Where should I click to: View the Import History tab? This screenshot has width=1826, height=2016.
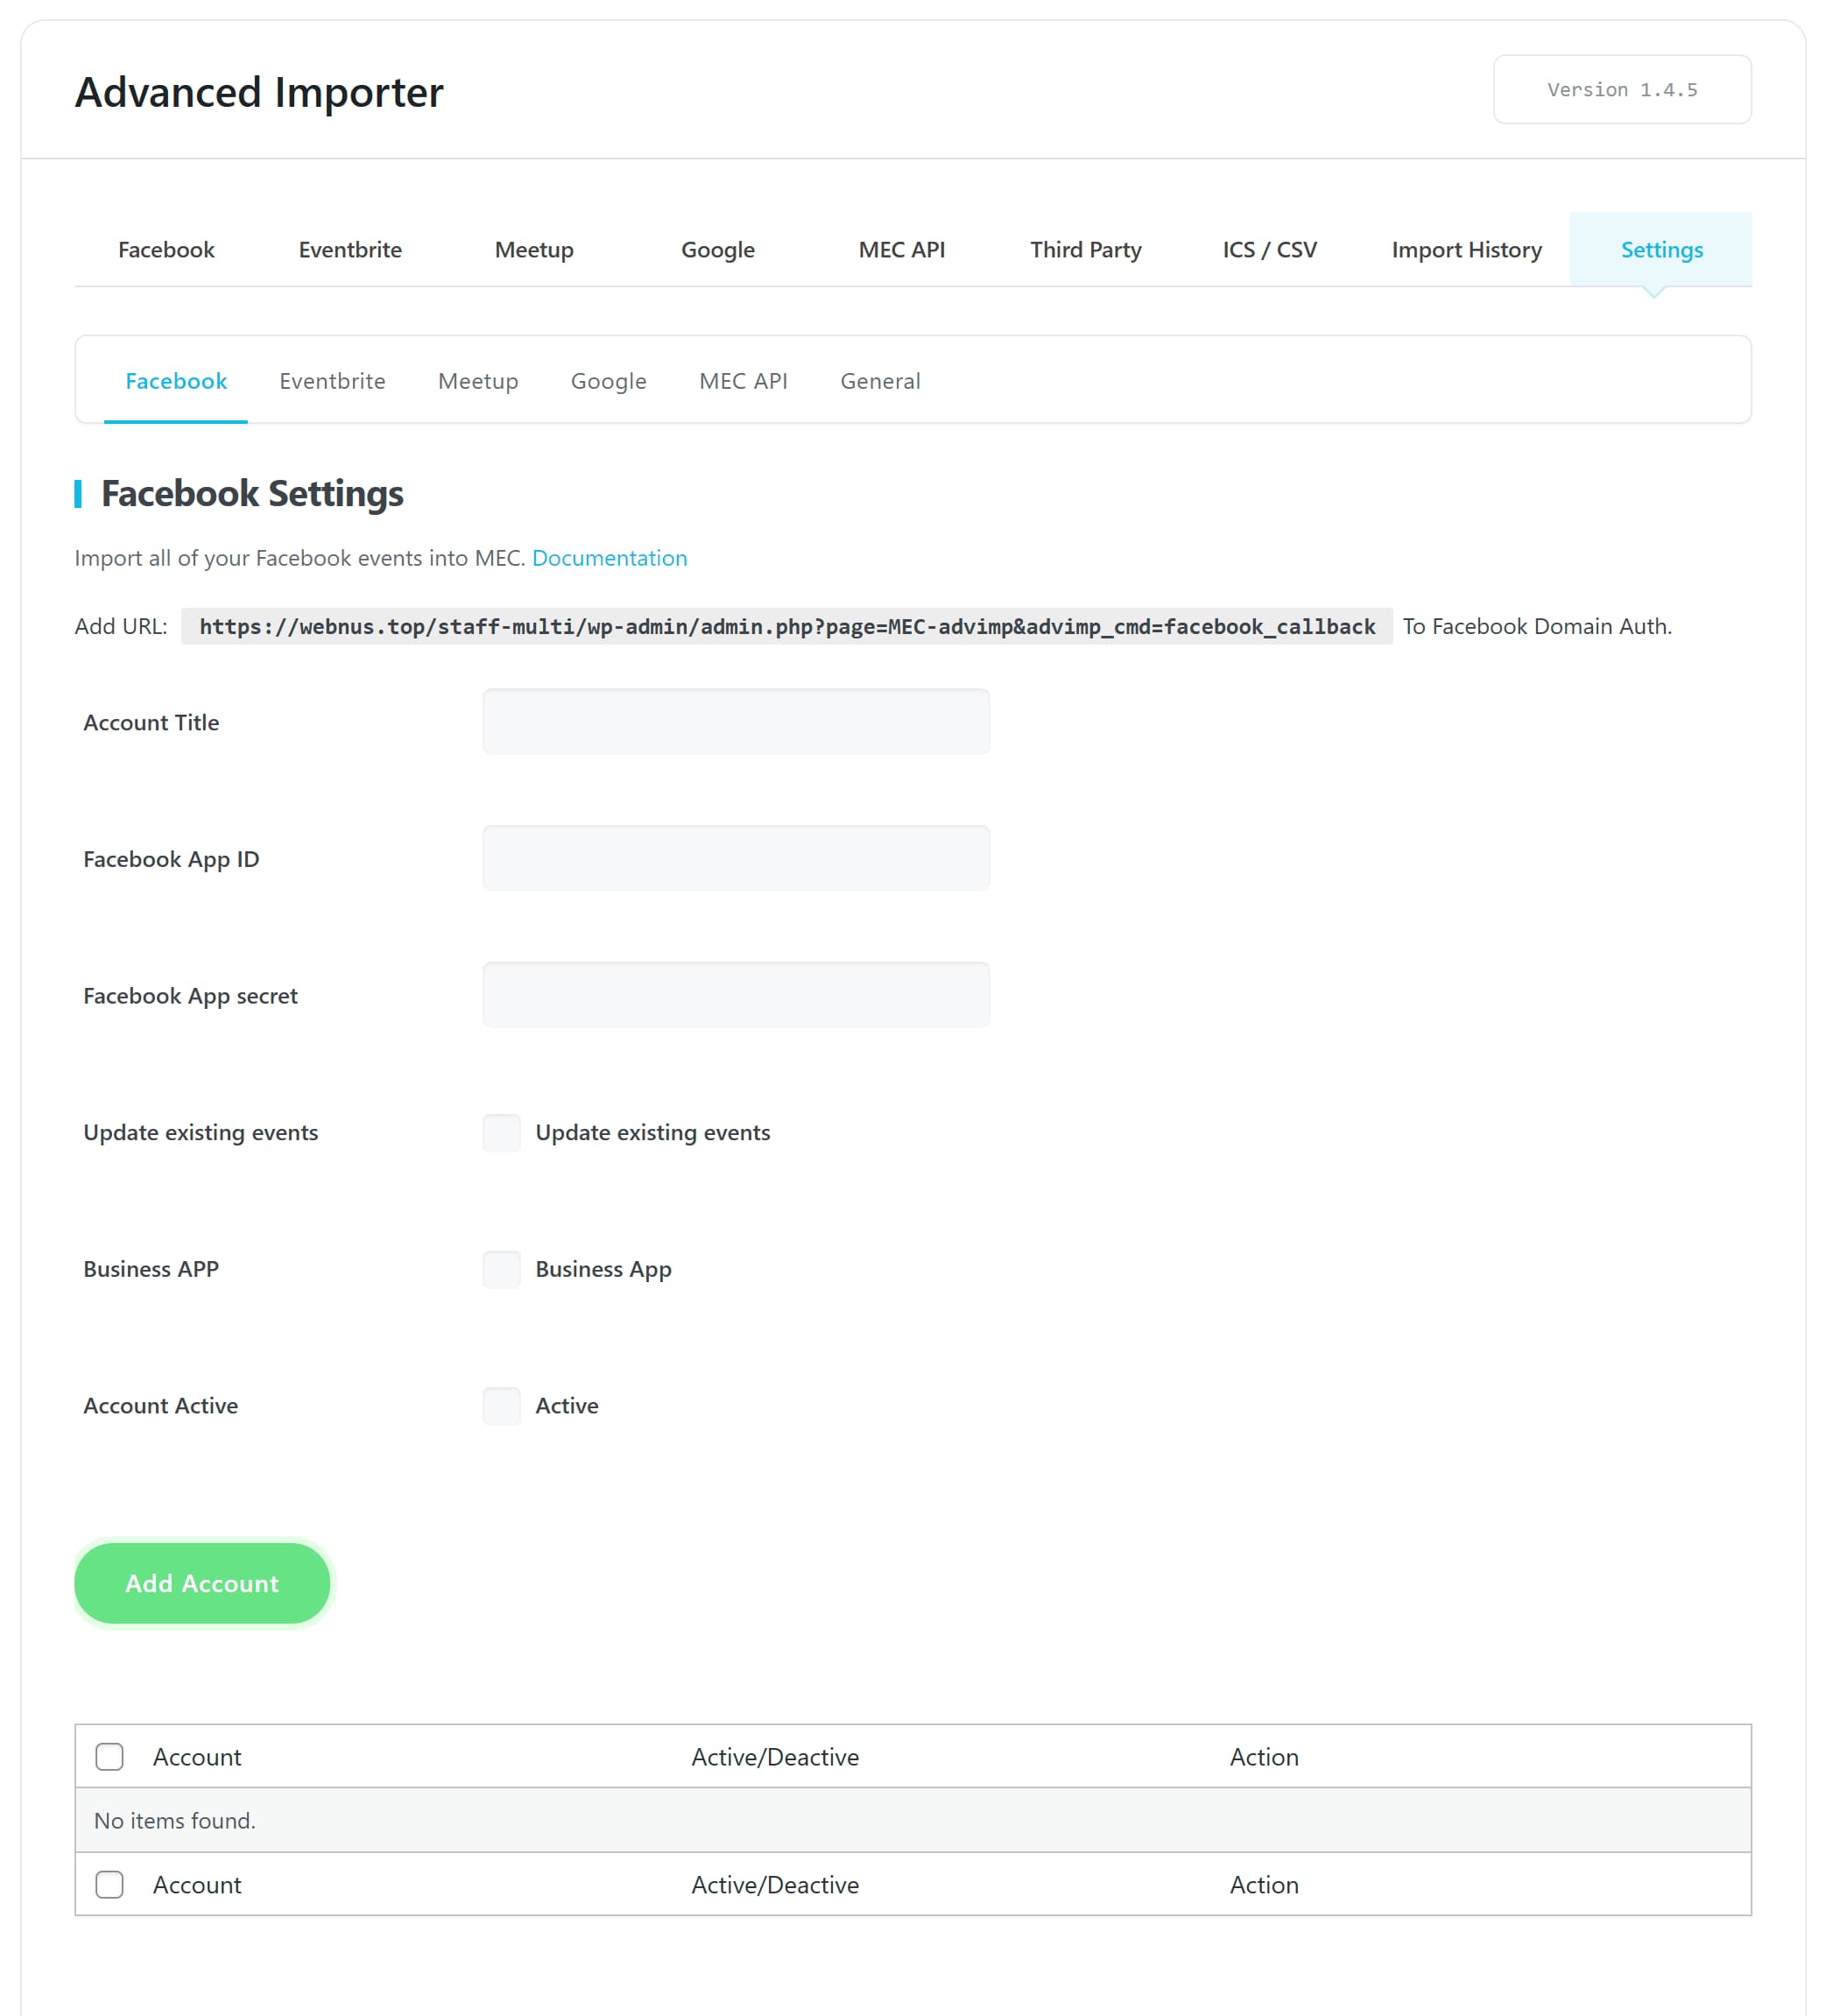tap(1466, 249)
